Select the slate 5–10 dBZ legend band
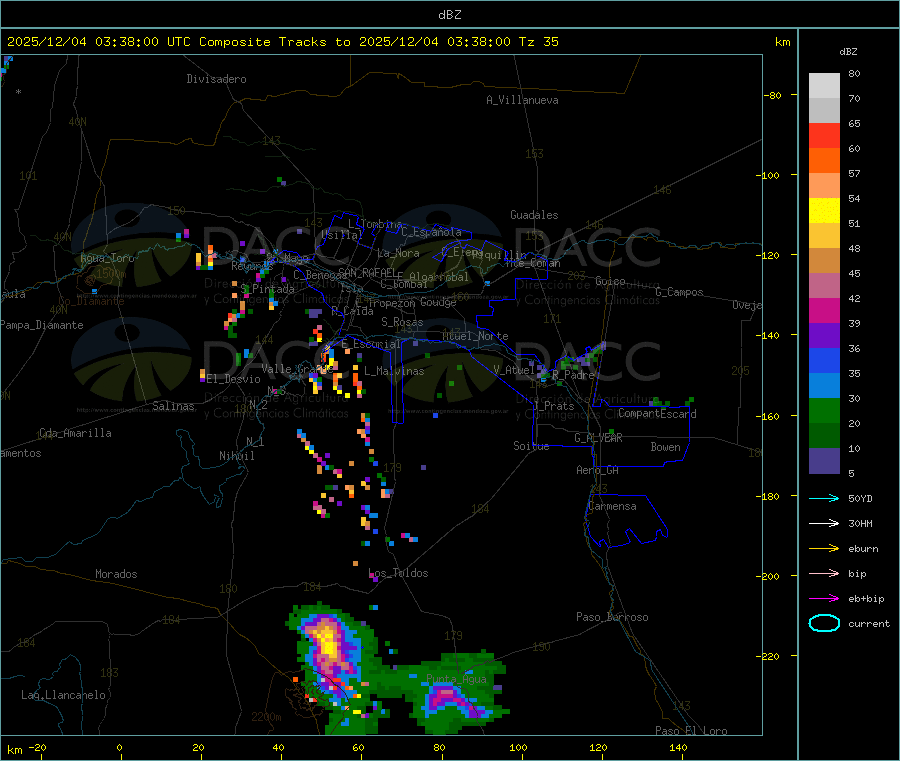Viewport: 900px width, 761px height. (824, 461)
